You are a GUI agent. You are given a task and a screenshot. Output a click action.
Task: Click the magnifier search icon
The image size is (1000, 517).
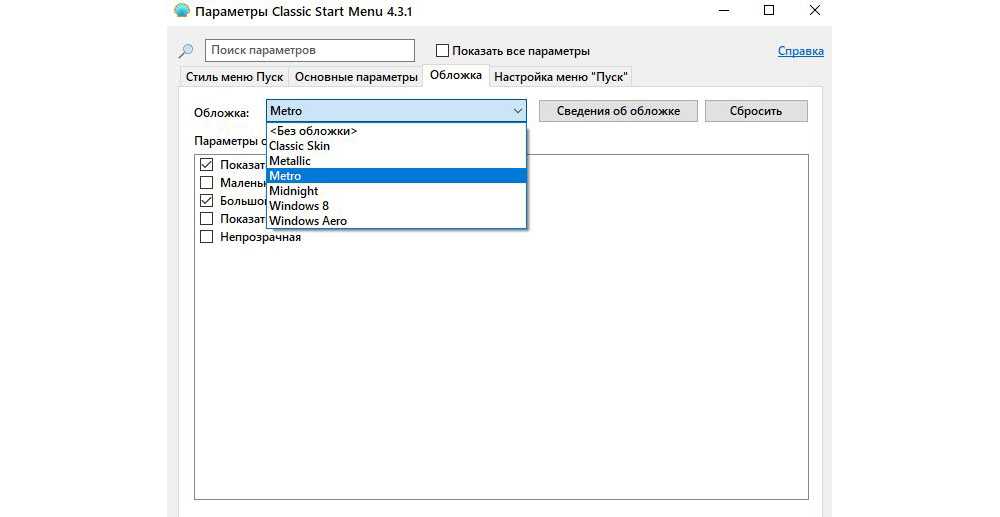click(x=185, y=51)
